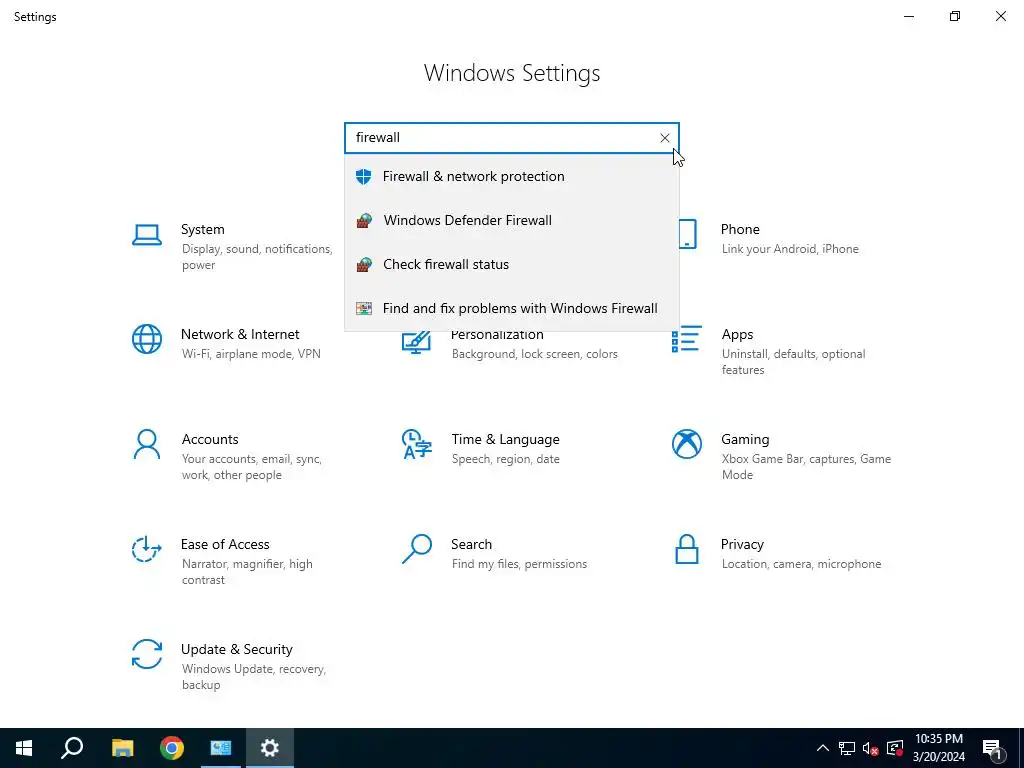This screenshot has height=768, width=1024.
Task: Open Network & Internet settings
Action: pyautogui.click(x=234, y=344)
